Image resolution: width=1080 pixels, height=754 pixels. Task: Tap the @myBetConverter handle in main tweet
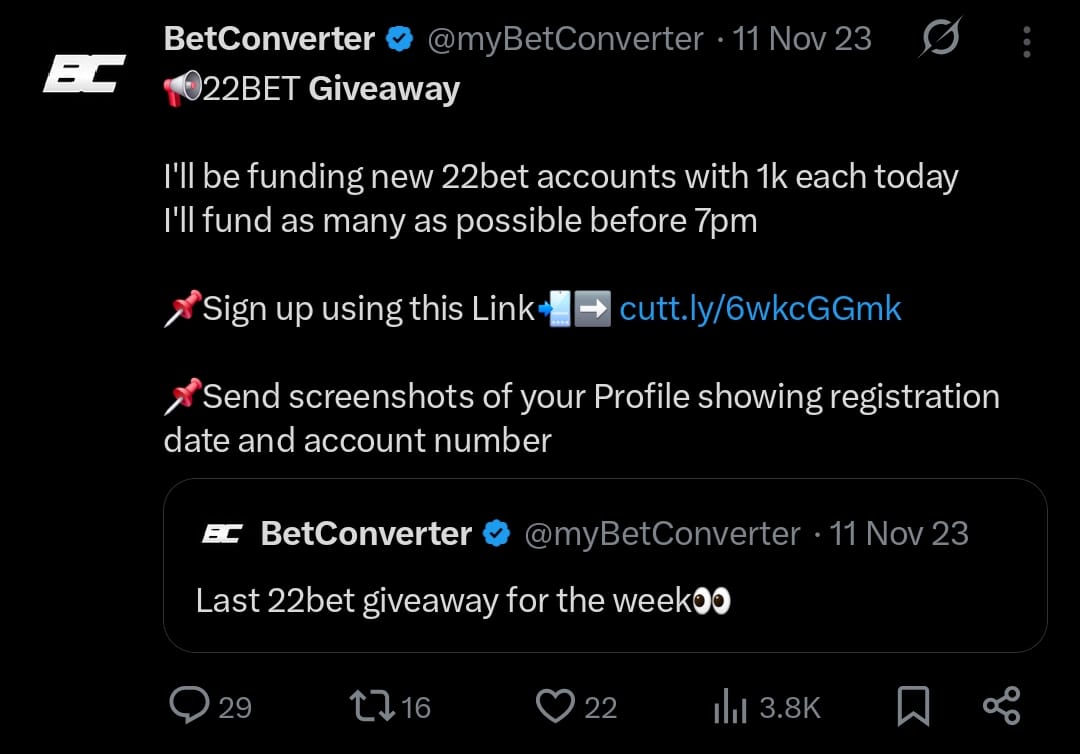coord(565,40)
